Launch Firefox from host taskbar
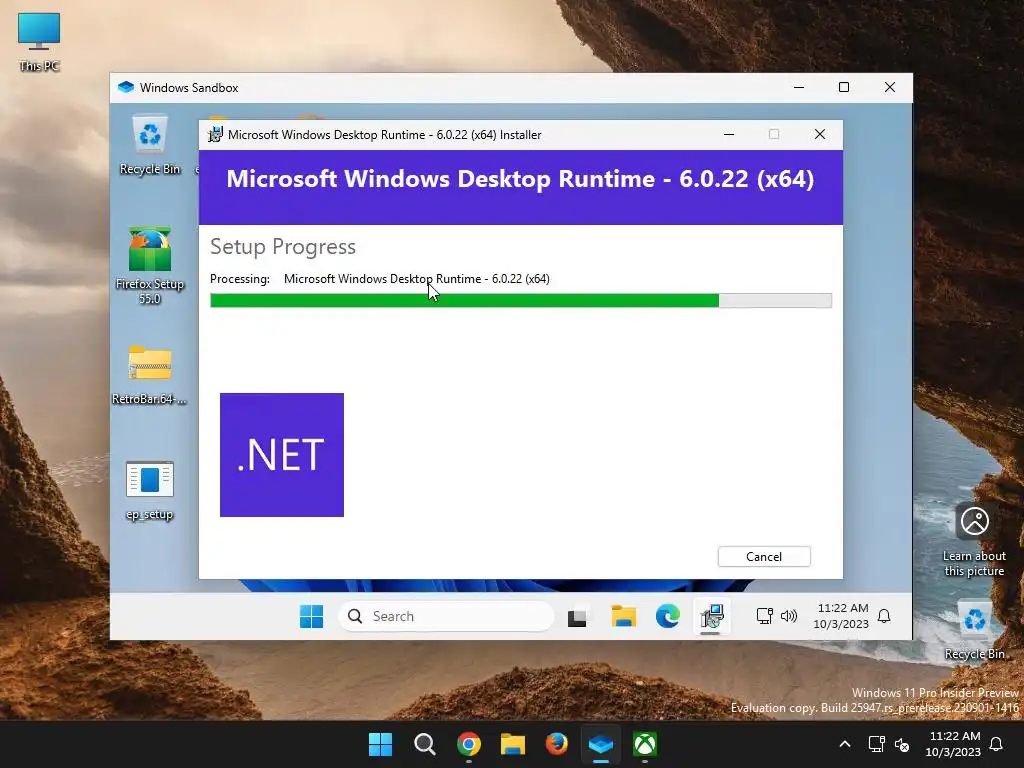Screen dimensions: 1024x768 point(556,744)
